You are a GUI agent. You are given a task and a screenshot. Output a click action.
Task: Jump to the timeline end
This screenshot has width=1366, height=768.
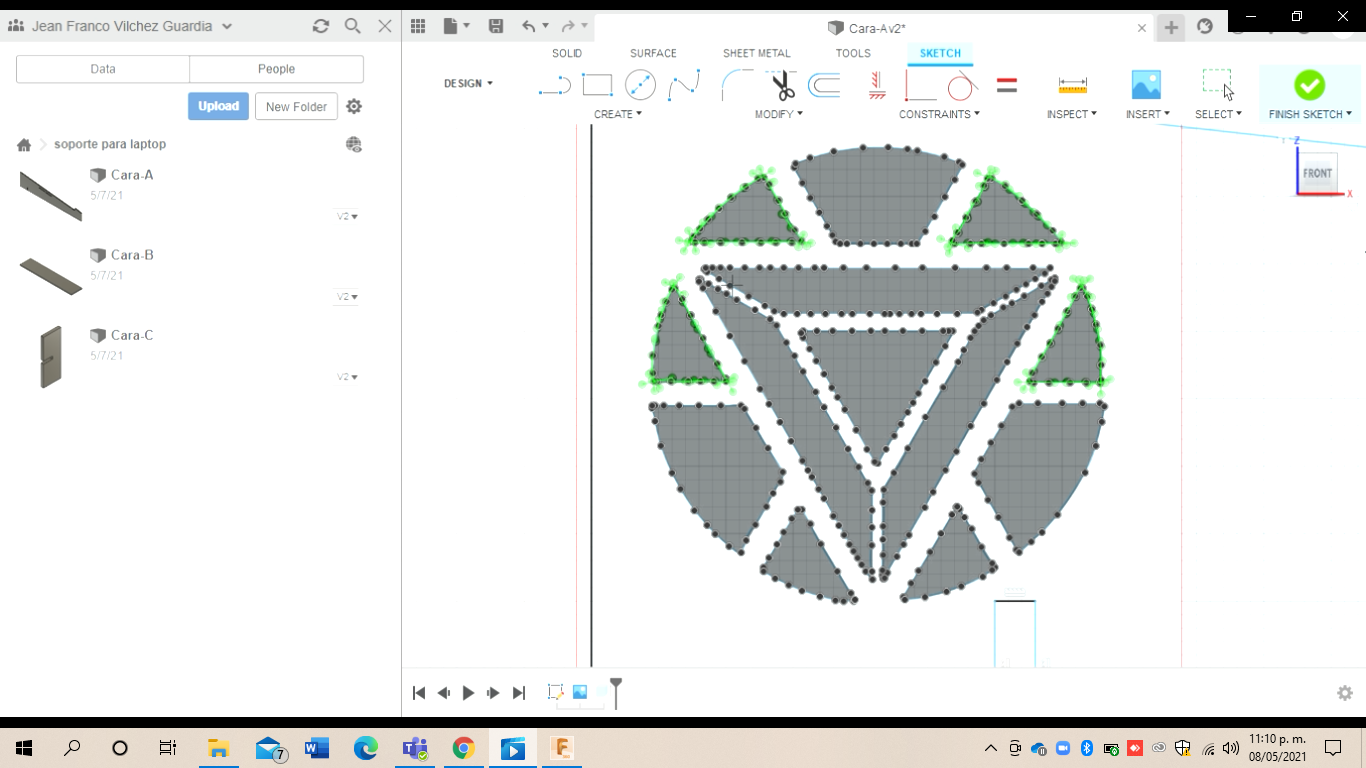518,693
